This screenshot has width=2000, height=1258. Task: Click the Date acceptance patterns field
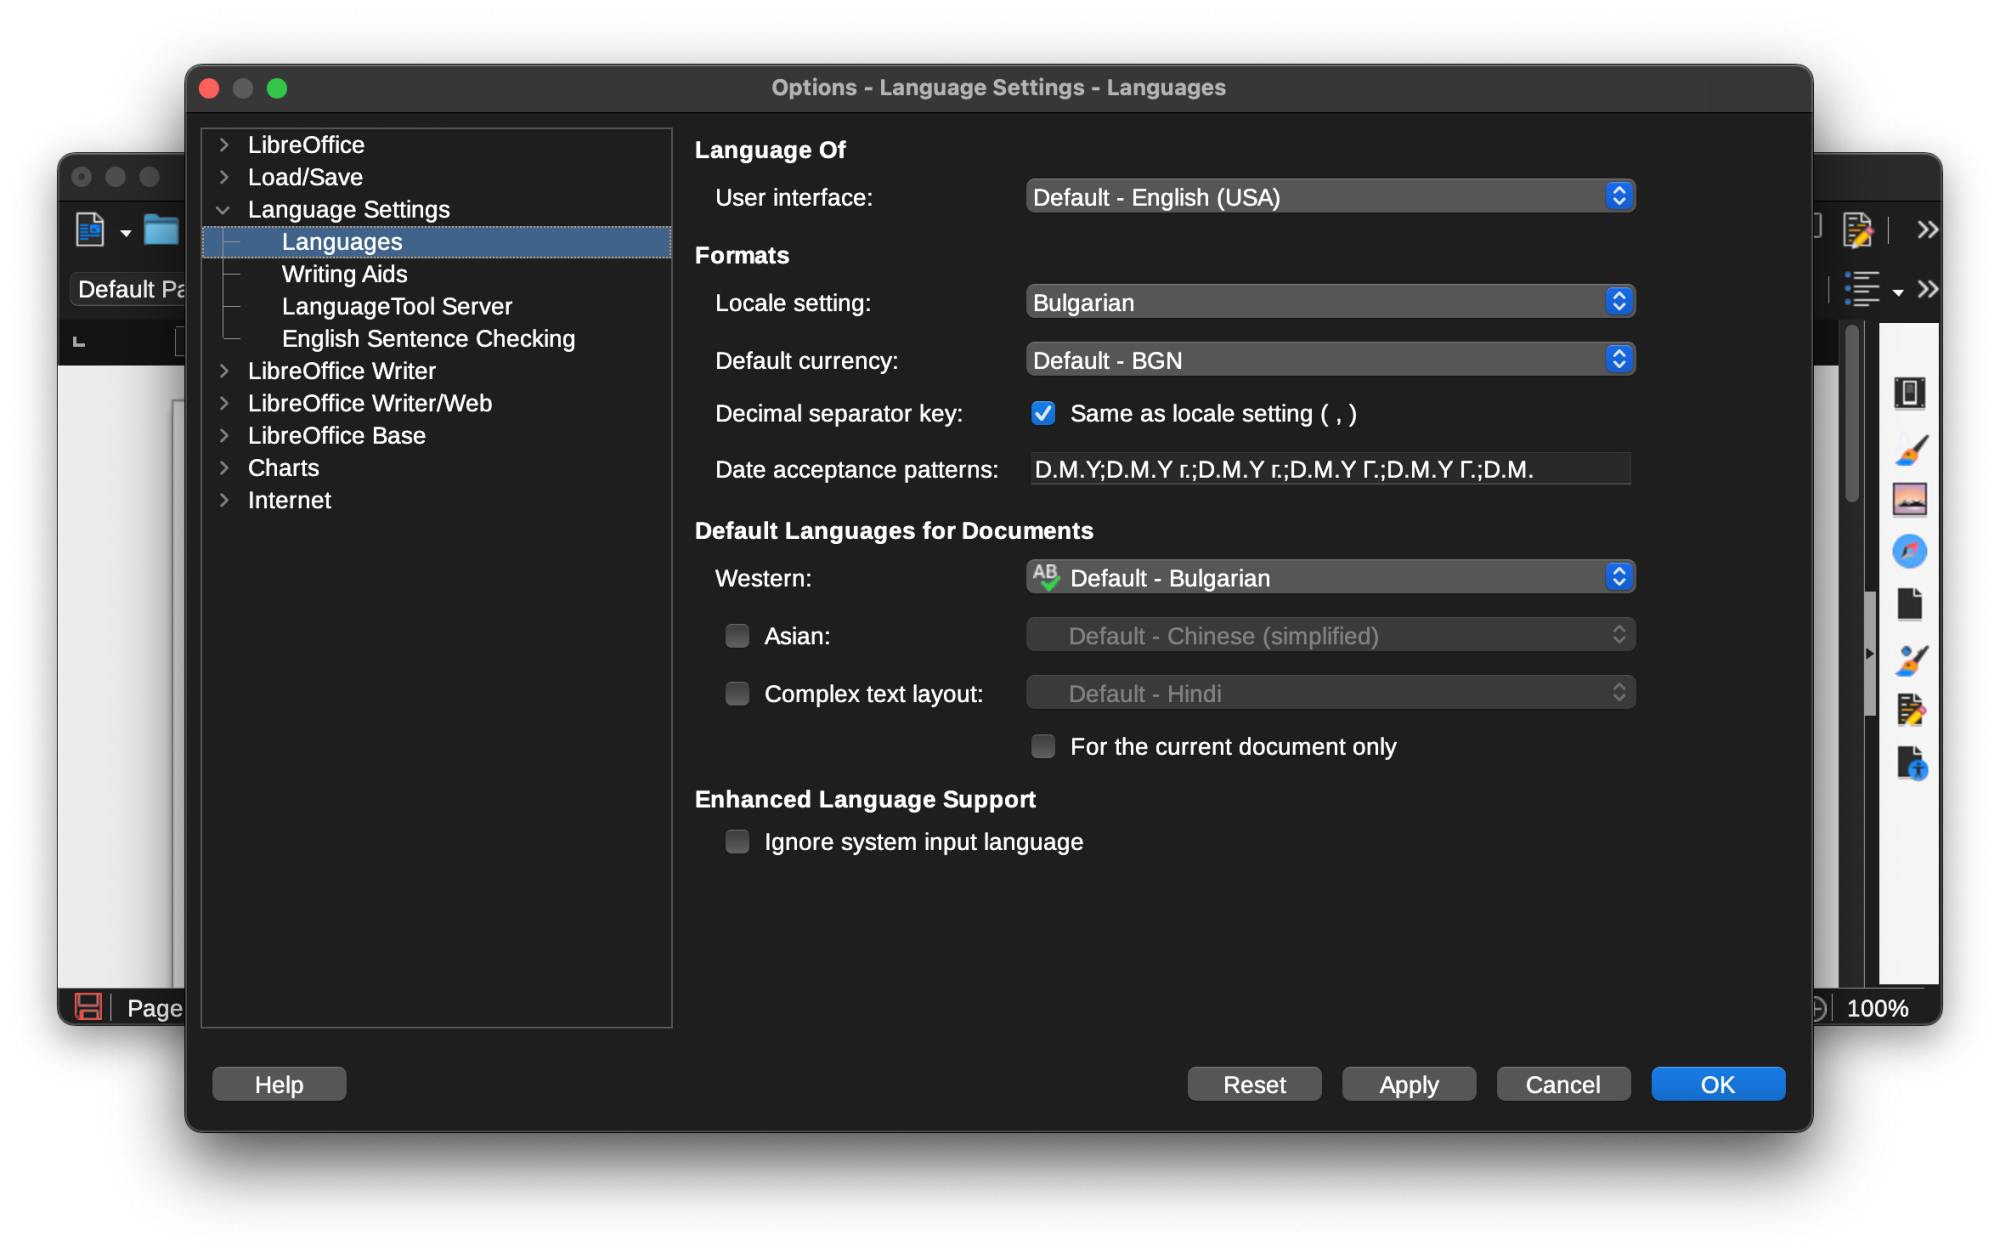[1330, 469]
